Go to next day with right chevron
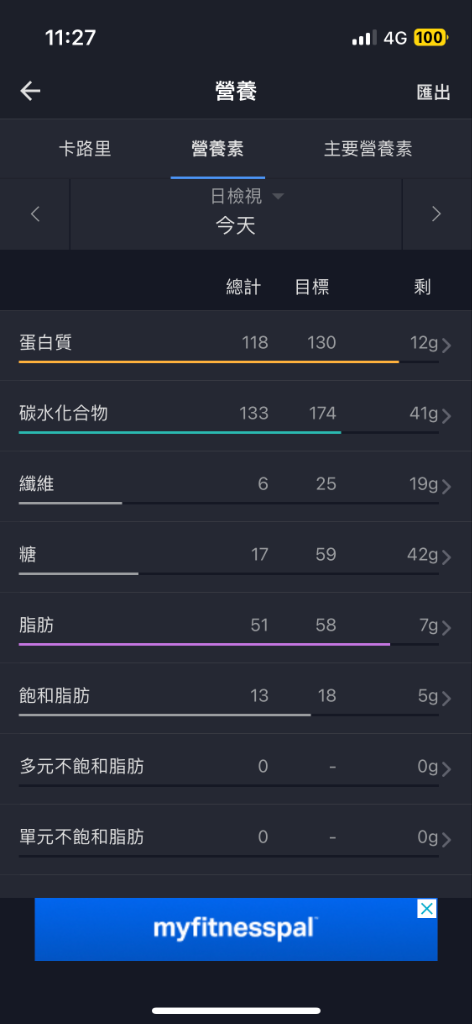Screen dimensions: 472x1024 point(437,214)
